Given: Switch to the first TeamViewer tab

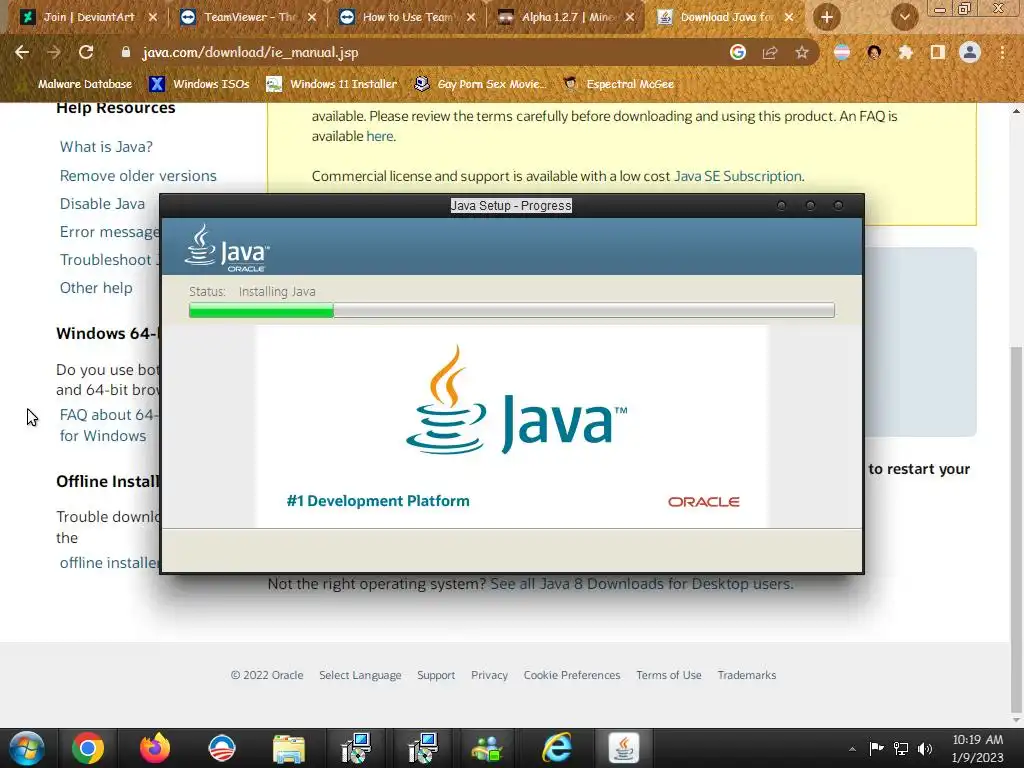Looking at the screenshot, I should point(250,17).
